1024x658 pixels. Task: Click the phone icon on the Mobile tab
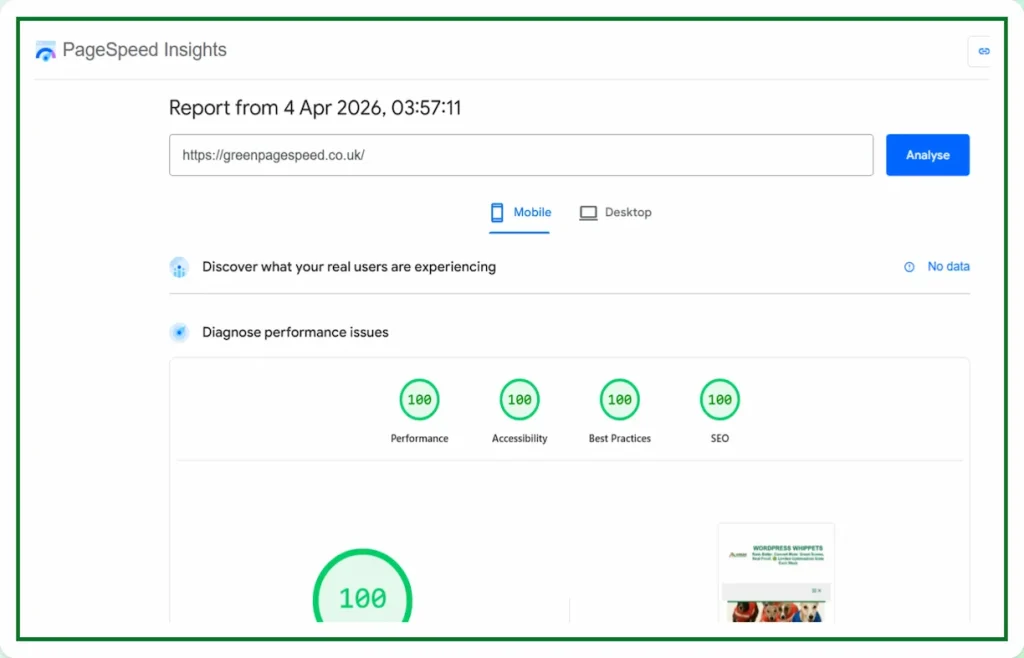pyautogui.click(x=496, y=212)
